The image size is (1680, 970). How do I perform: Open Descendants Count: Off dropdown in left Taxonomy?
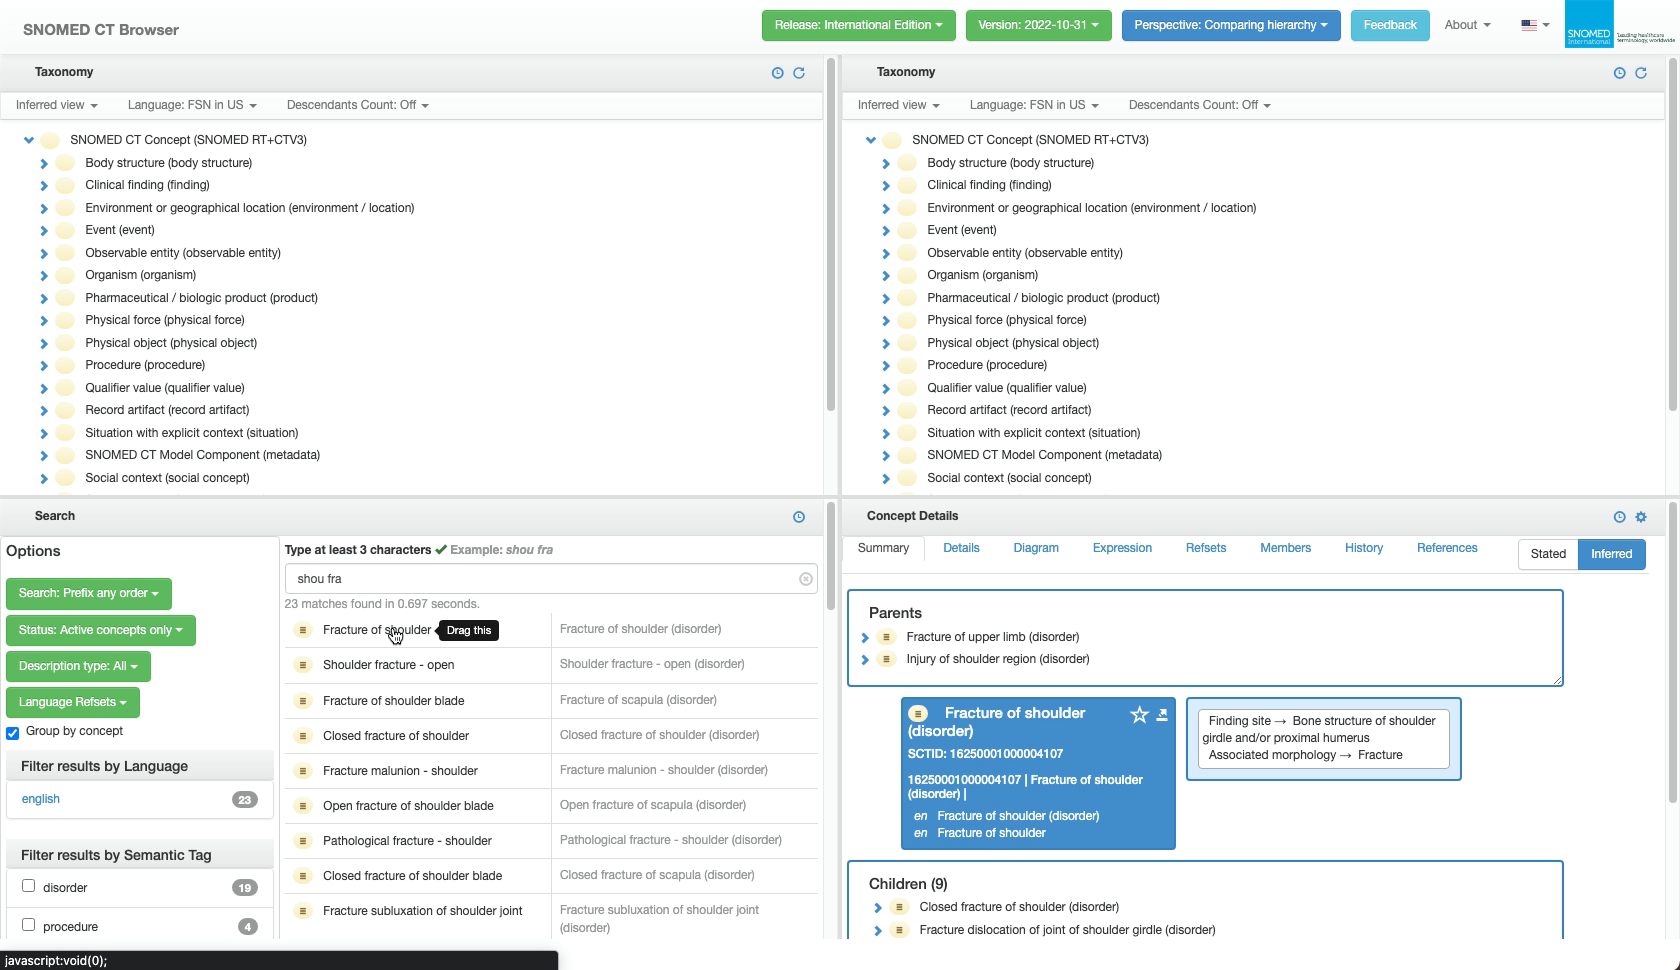358,105
